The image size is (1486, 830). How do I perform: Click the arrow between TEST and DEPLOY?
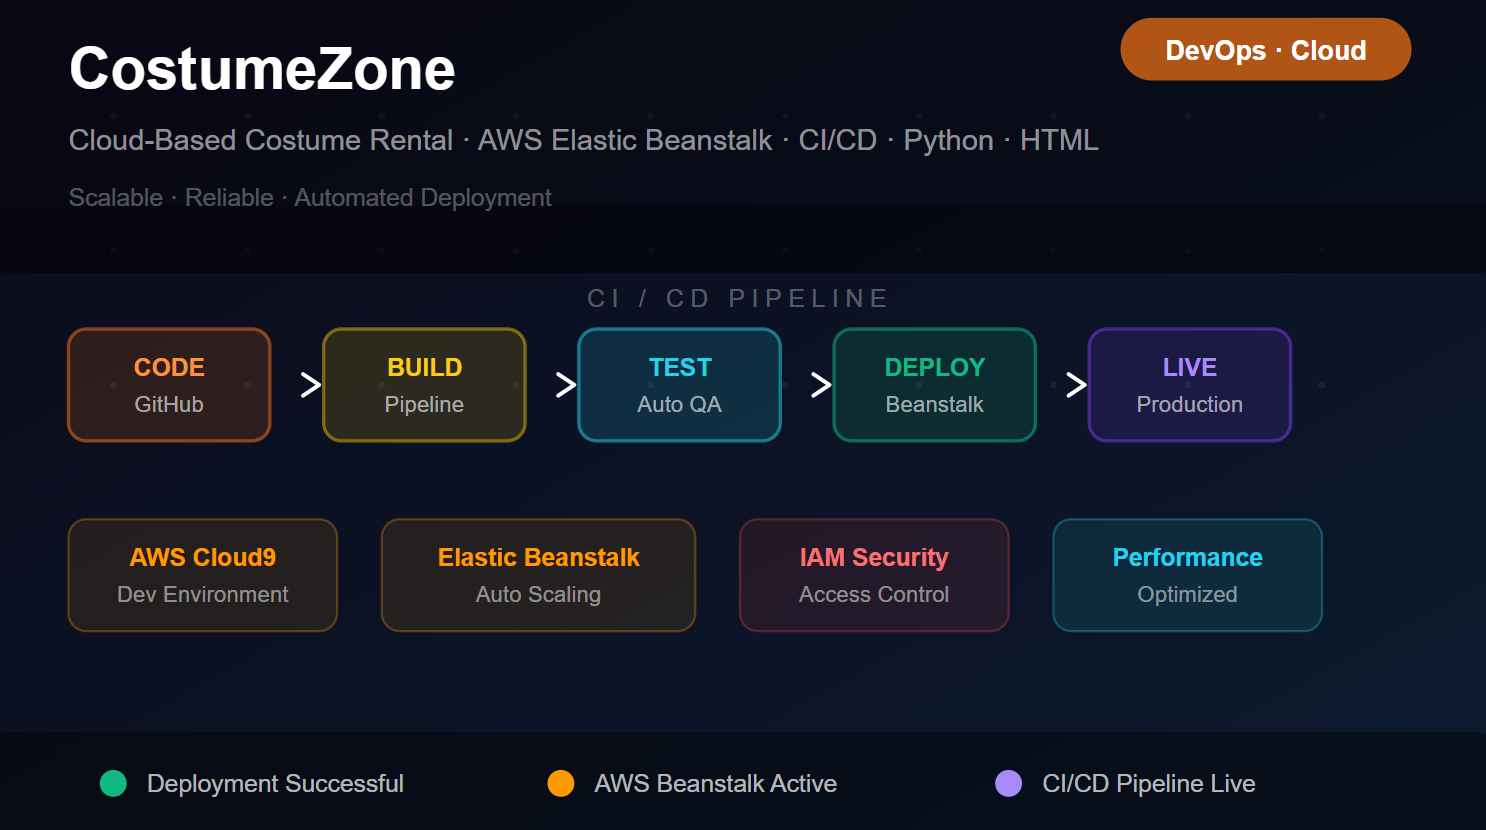821,385
